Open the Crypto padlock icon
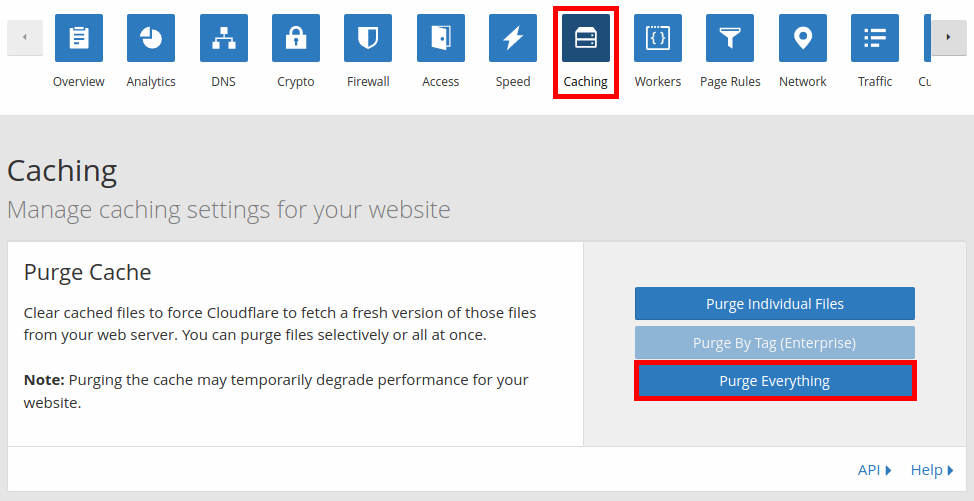This screenshot has width=974, height=501. [296, 38]
